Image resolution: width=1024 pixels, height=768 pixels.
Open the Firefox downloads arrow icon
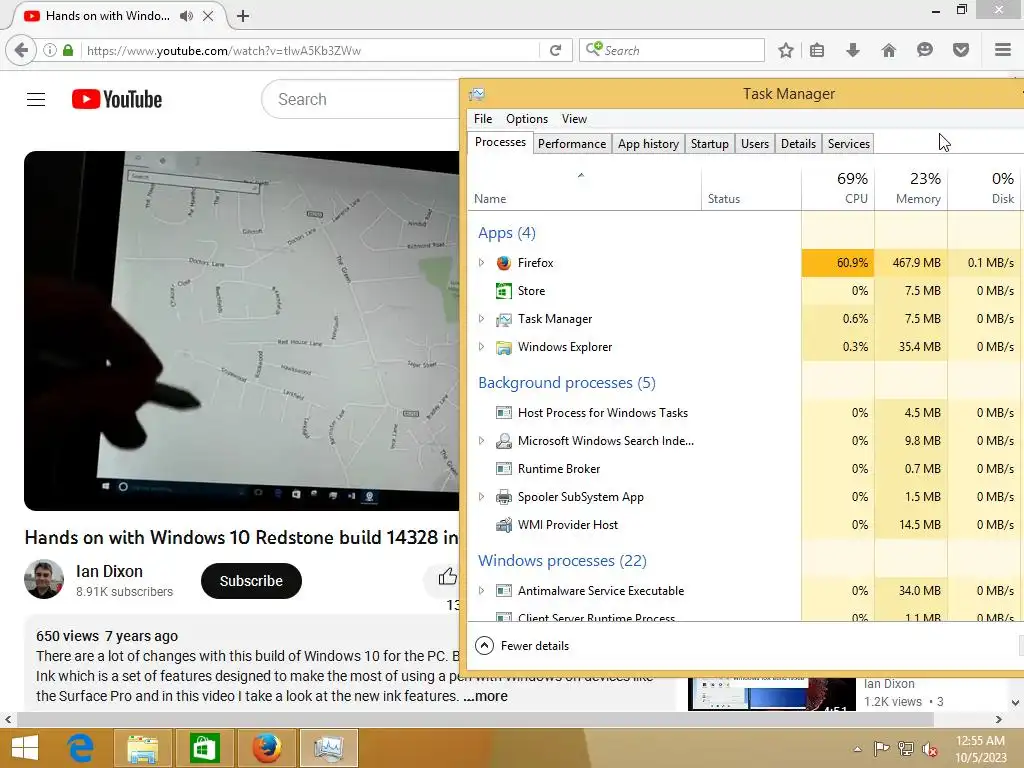pyautogui.click(x=853, y=50)
